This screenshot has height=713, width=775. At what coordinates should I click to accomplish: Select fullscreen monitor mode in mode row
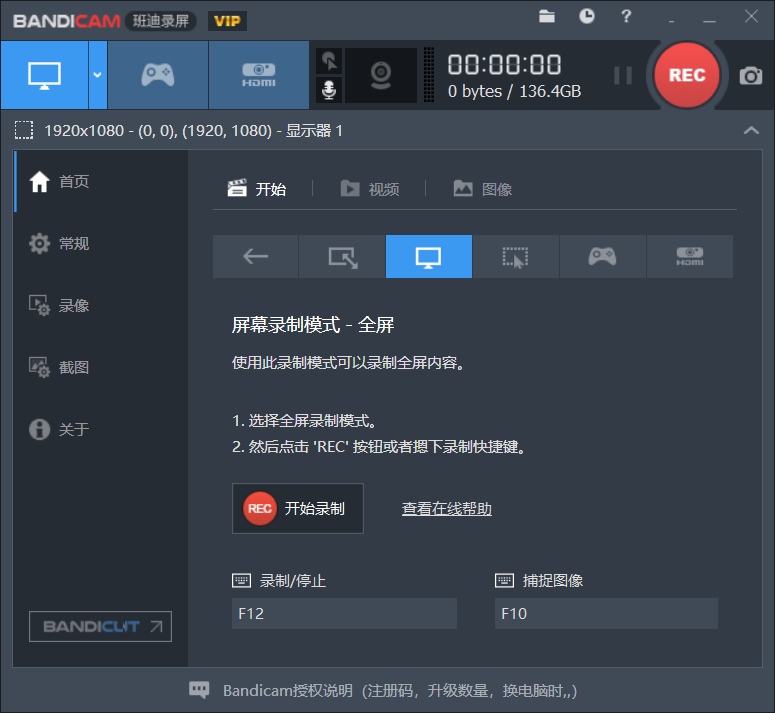pos(429,256)
